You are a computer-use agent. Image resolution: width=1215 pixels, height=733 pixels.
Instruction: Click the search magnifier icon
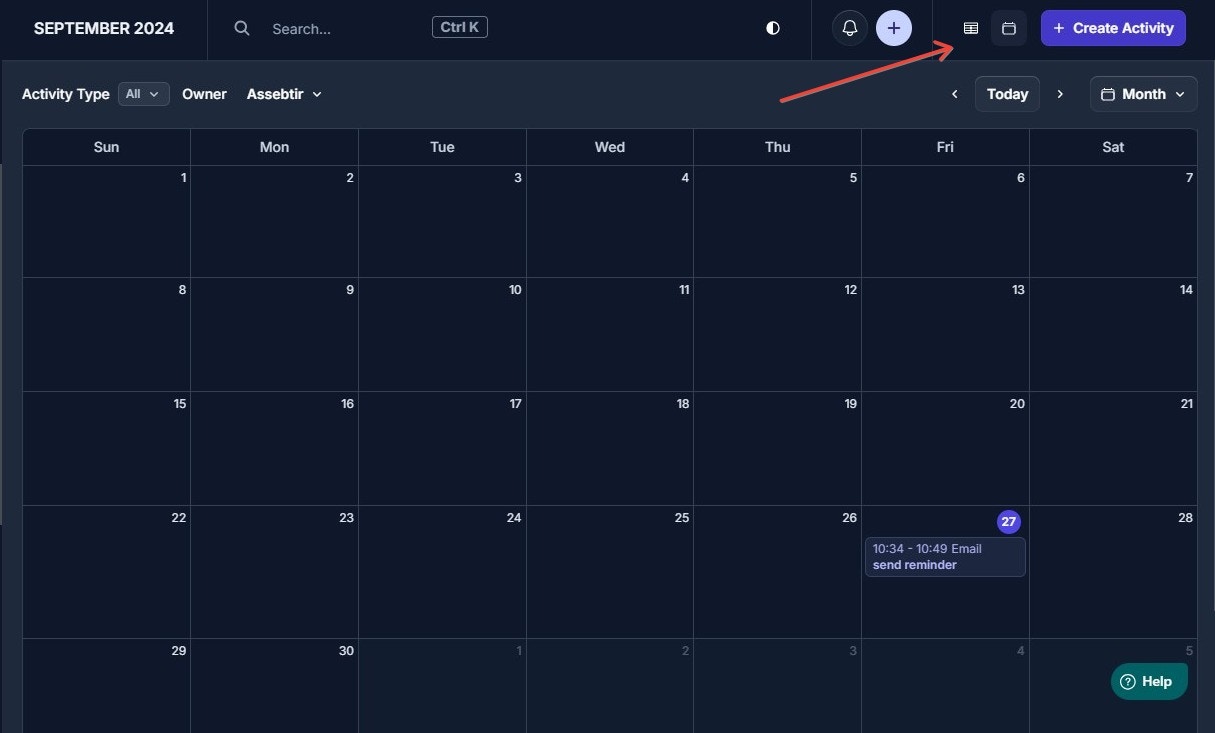[242, 28]
